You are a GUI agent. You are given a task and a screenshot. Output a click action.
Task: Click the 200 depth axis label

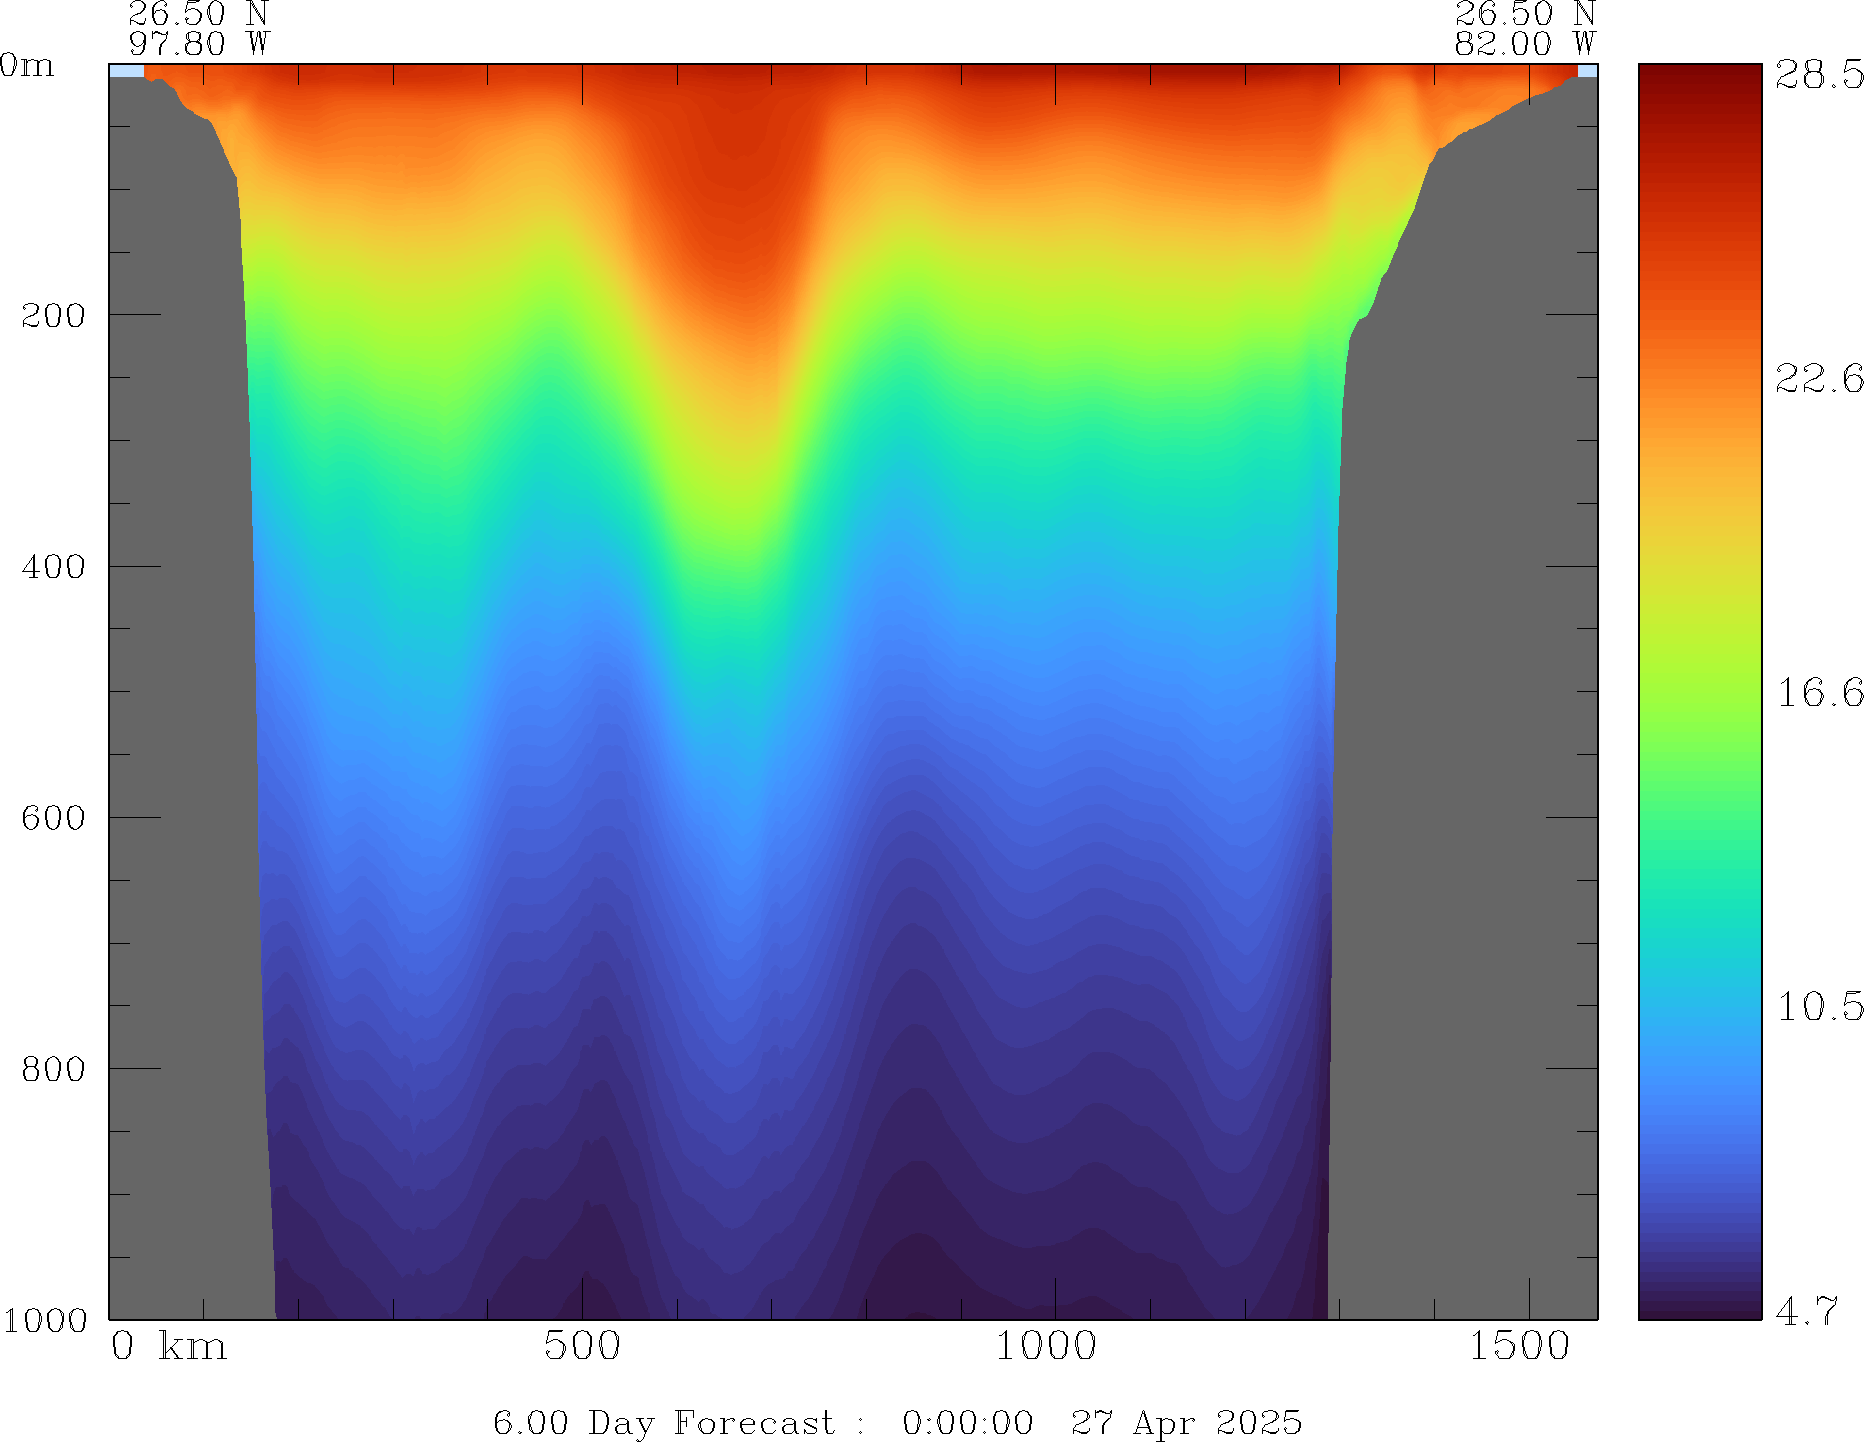pos(53,316)
